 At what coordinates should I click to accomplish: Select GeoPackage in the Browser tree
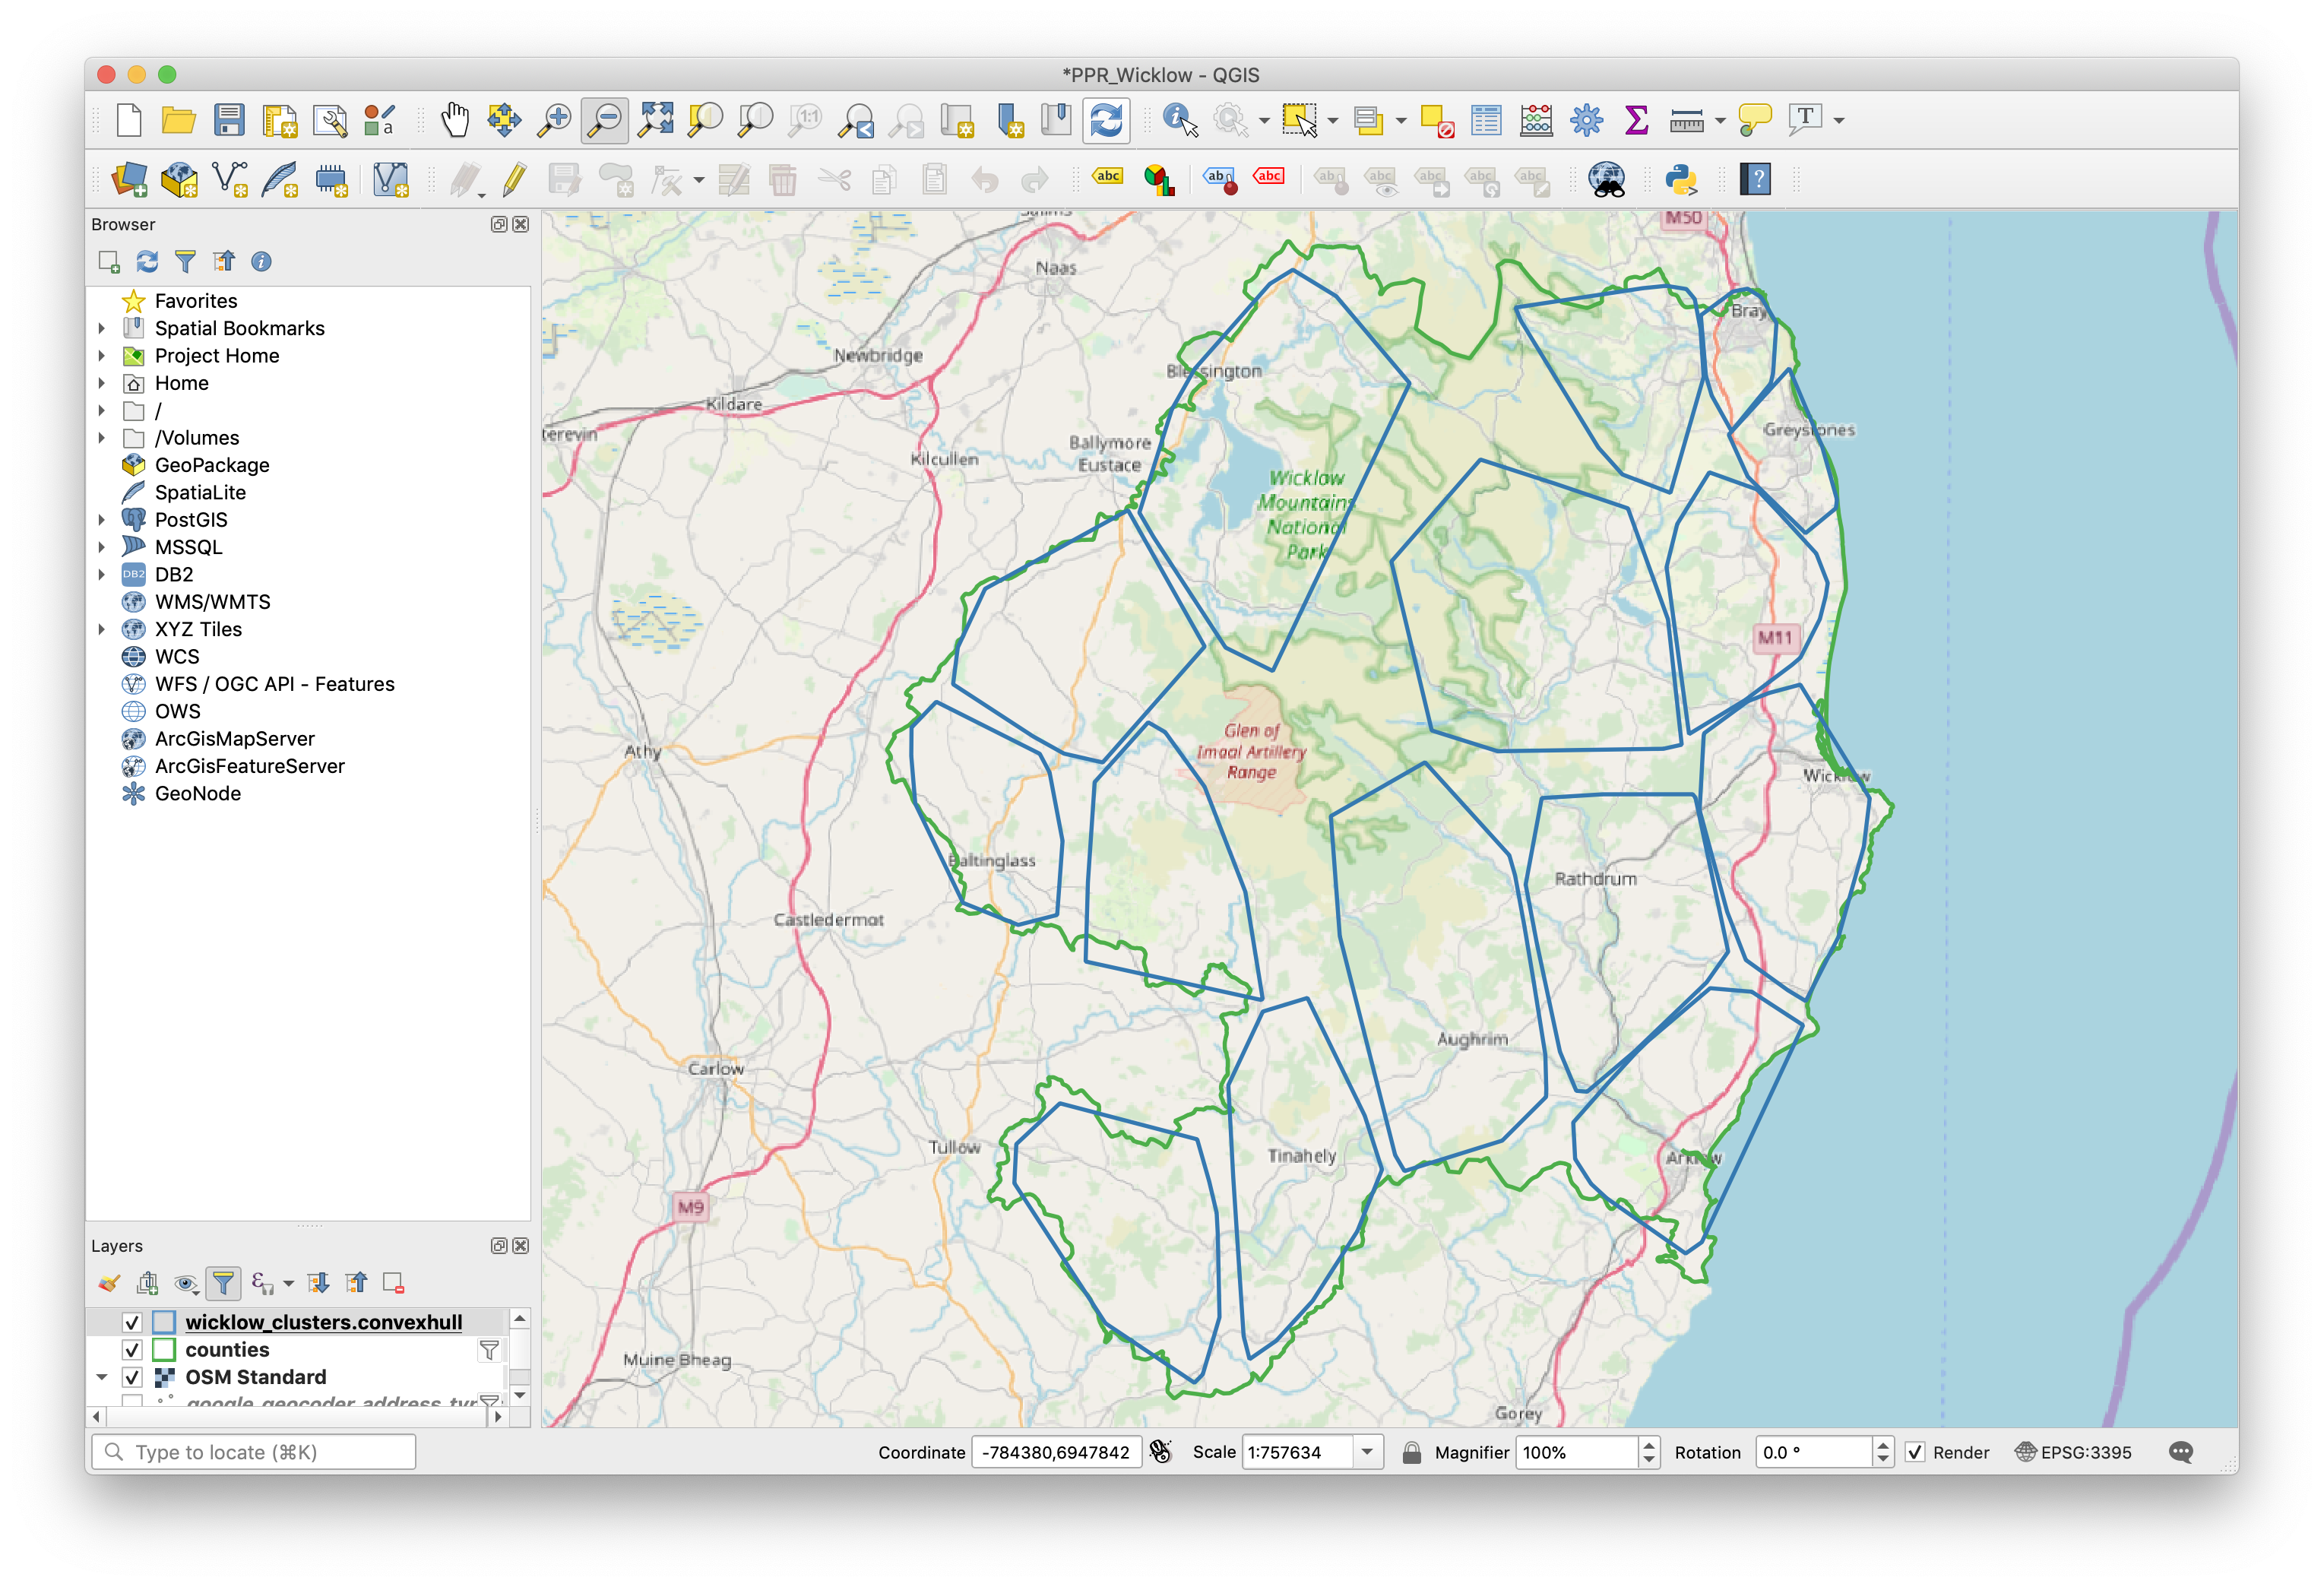pyautogui.click(x=211, y=465)
